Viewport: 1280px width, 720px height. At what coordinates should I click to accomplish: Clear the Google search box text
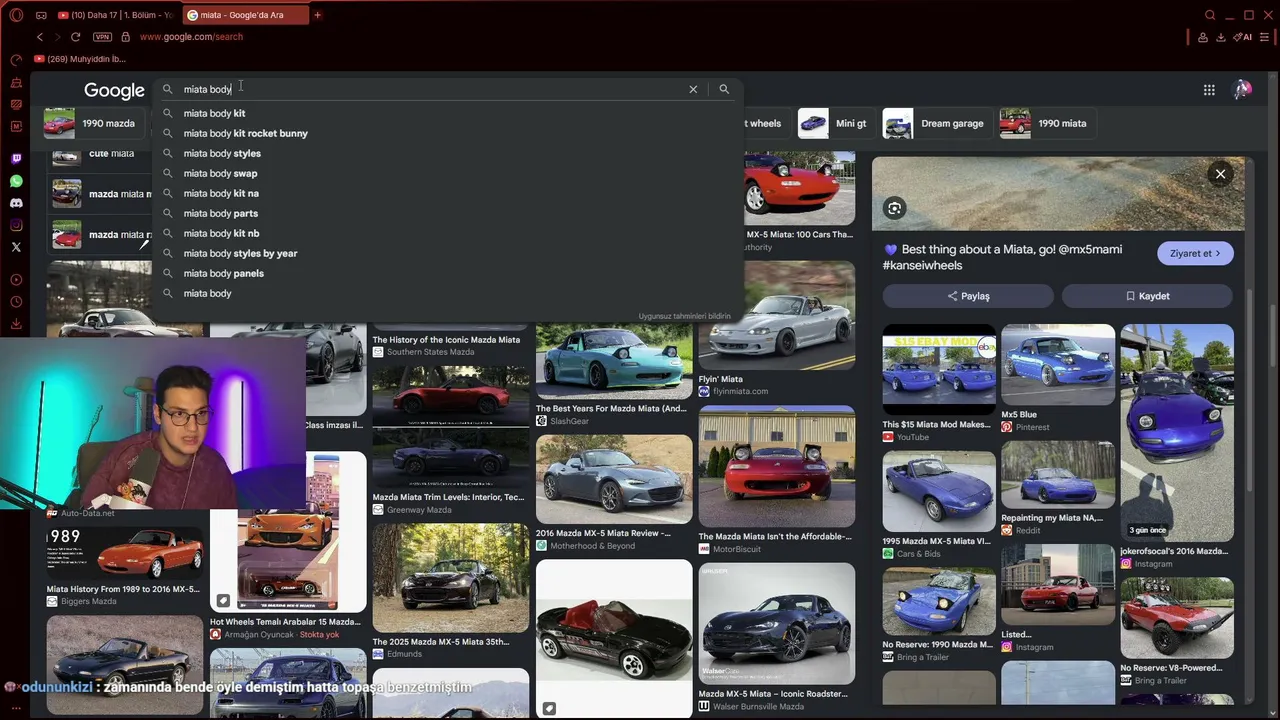(x=693, y=89)
